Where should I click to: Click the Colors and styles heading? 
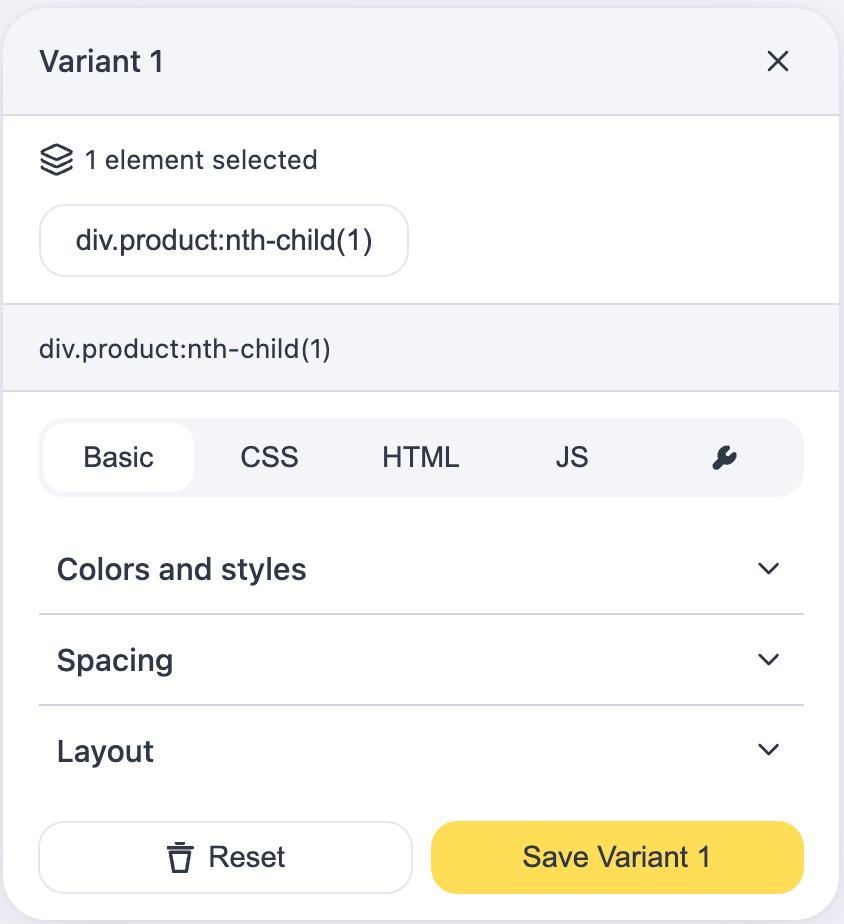181,570
